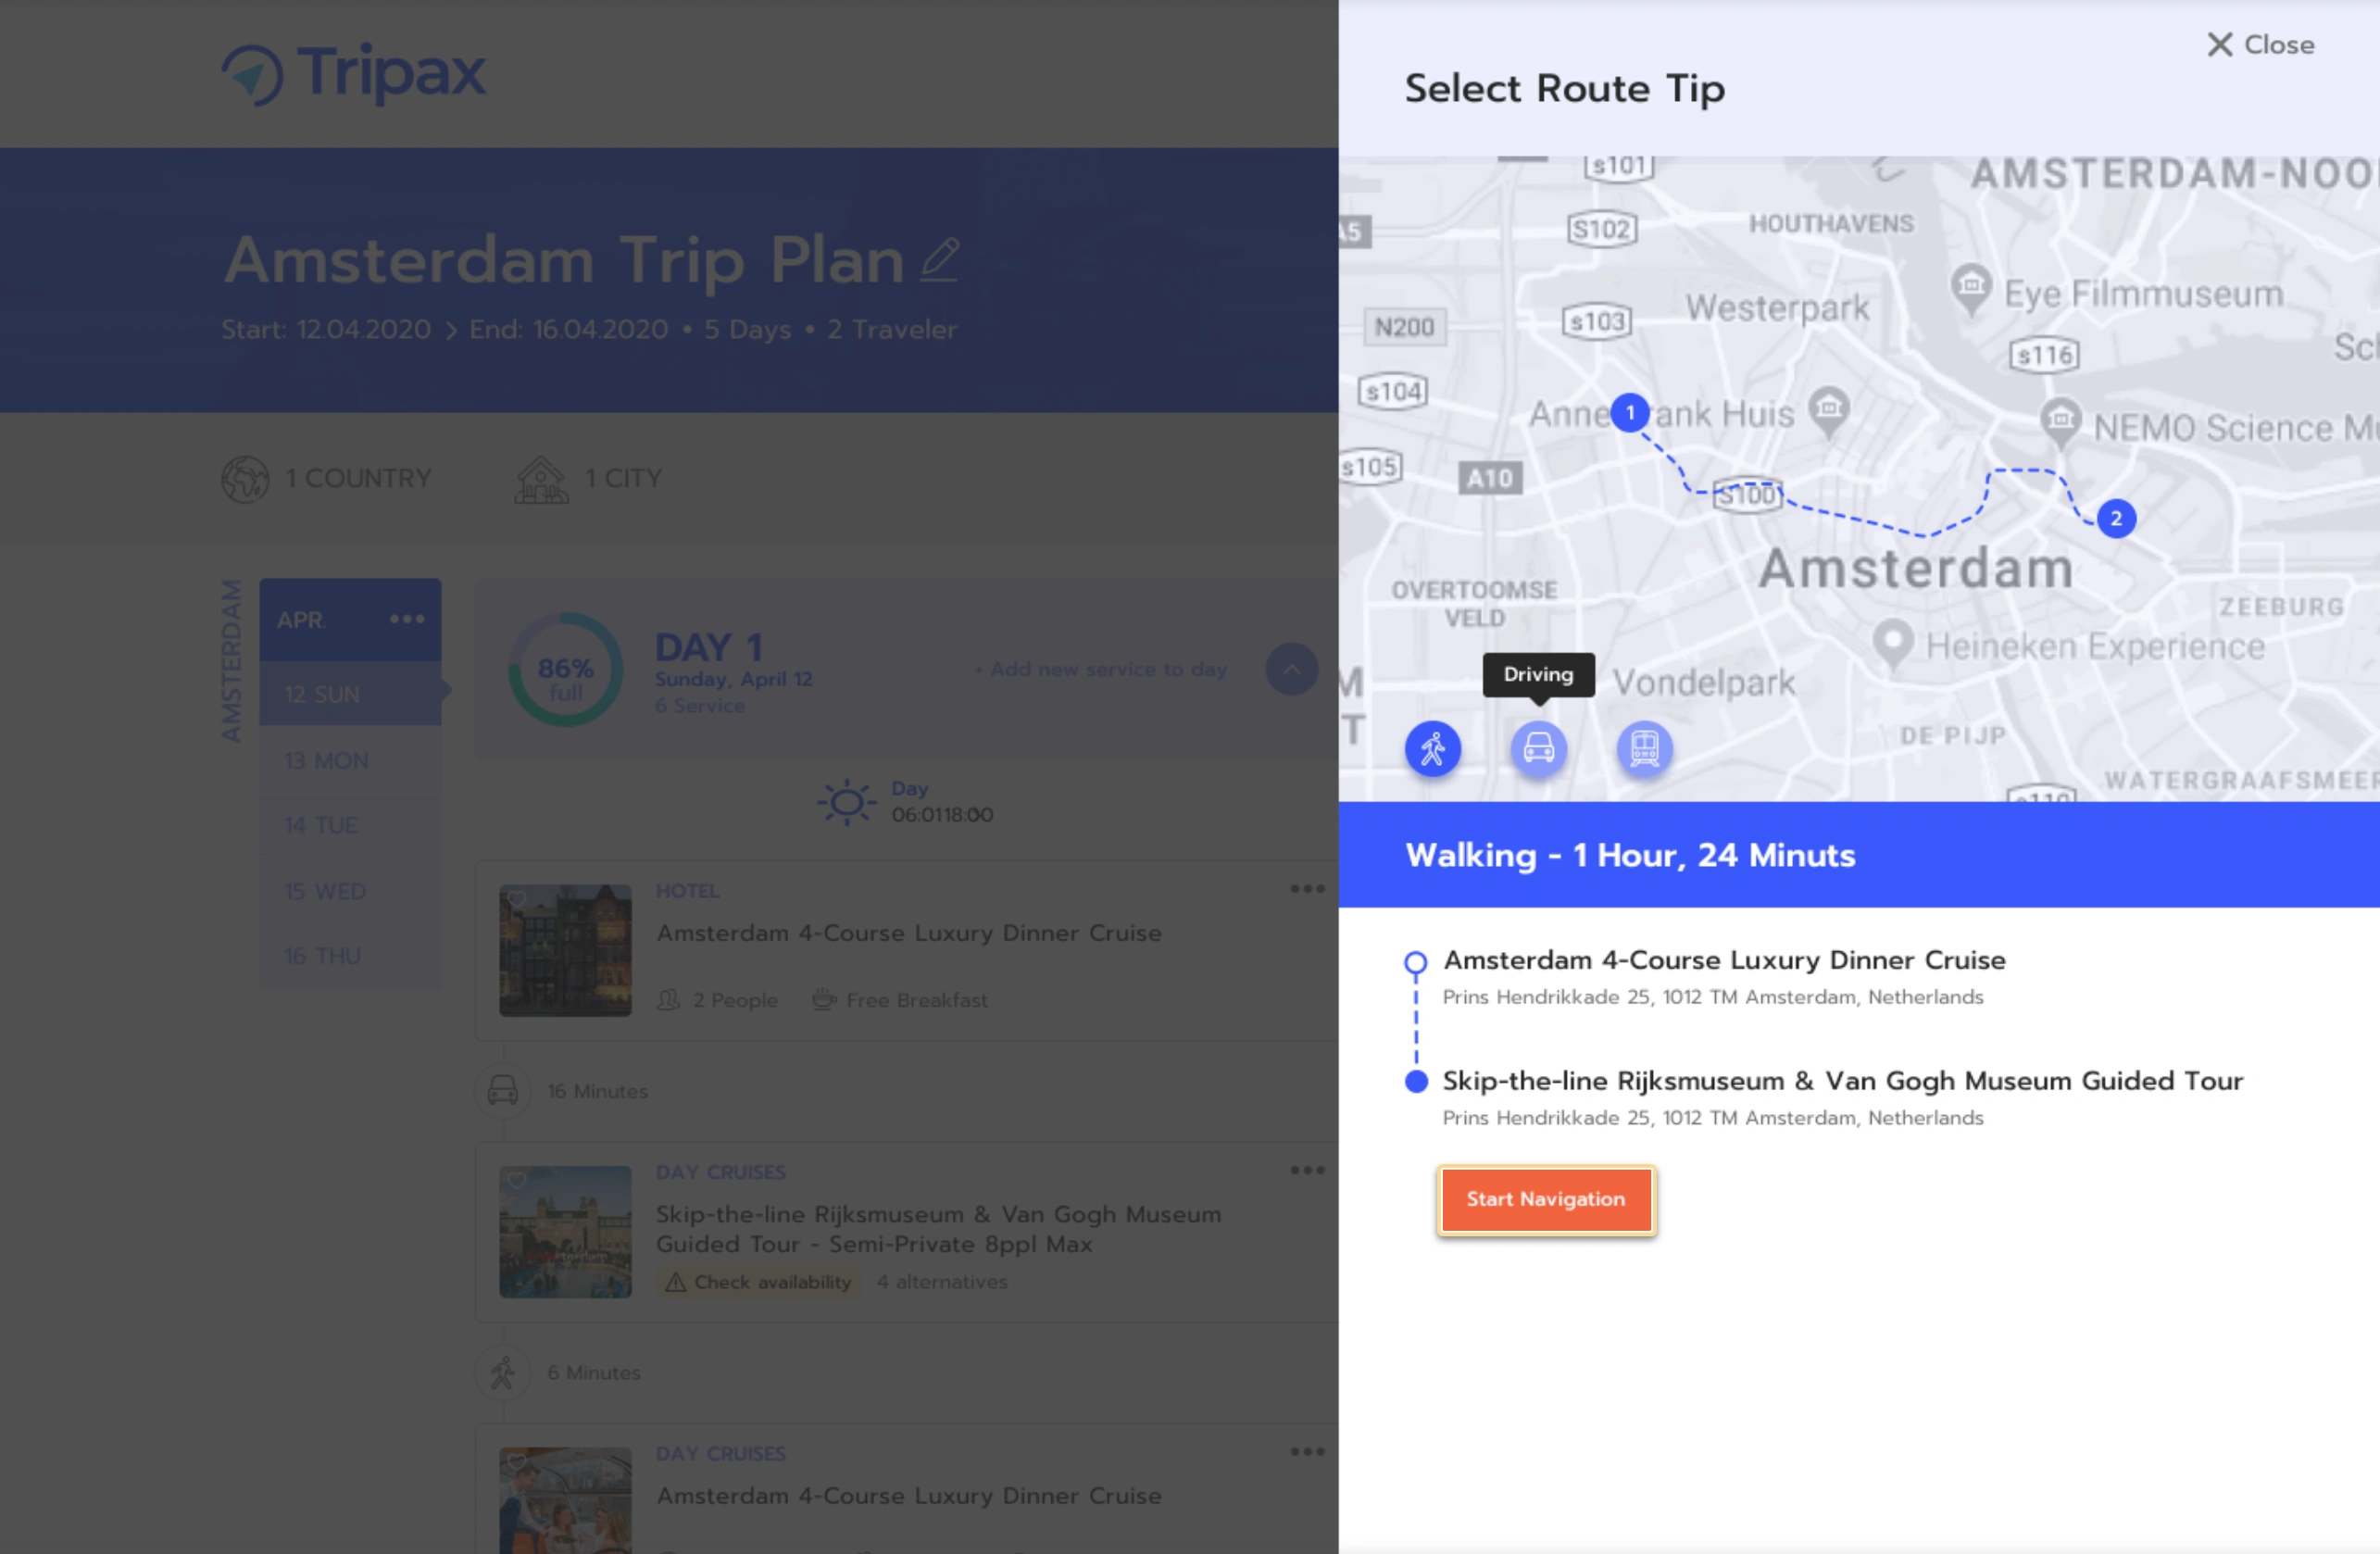
Task: Click the Day sun weather icon
Action: pos(847,802)
